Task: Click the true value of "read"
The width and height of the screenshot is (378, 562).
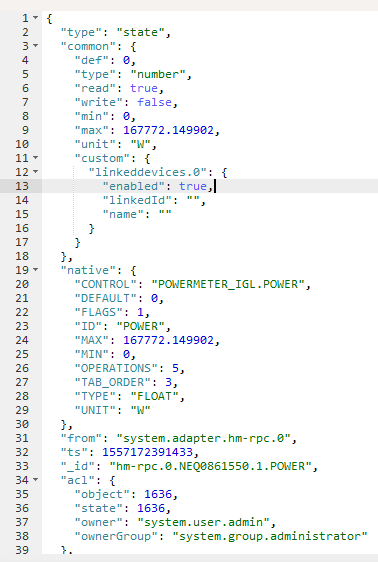Action: click(144, 88)
